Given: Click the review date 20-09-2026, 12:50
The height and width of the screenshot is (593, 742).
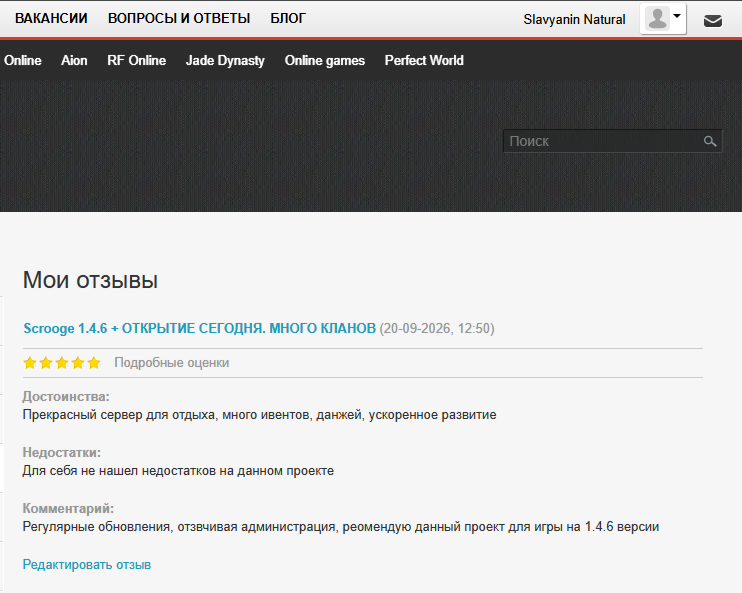Looking at the screenshot, I should [437, 328].
